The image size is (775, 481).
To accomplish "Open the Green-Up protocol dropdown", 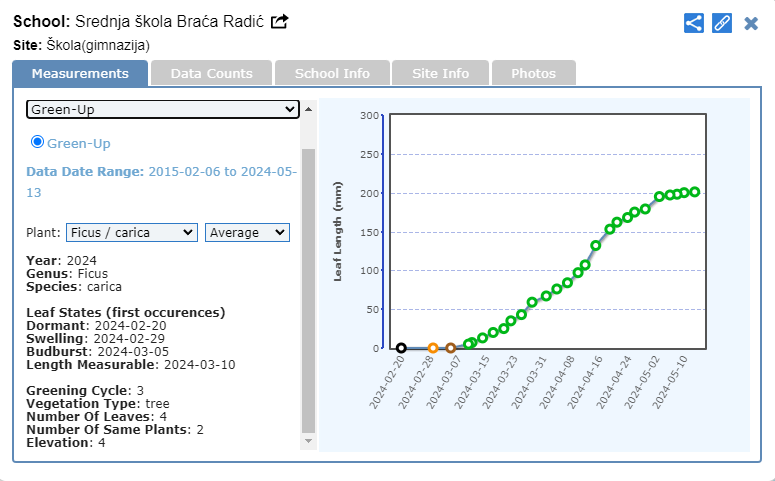I will pyautogui.click(x=163, y=109).
